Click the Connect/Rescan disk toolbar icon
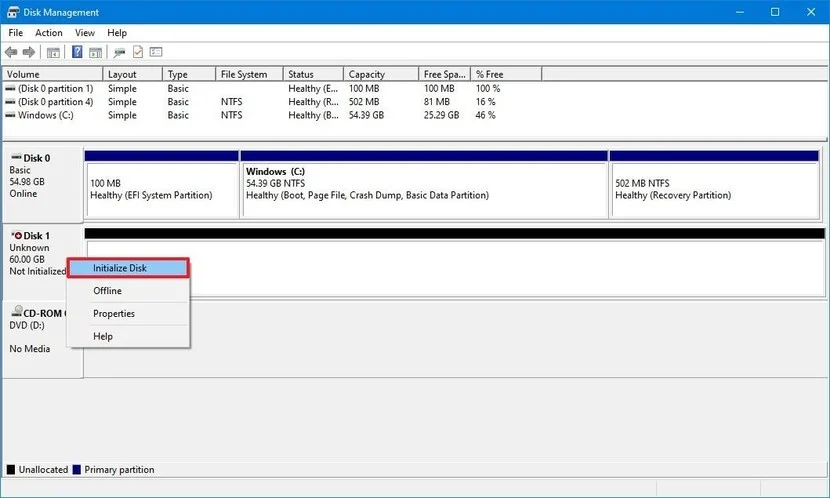This screenshot has height=498, width=830. tap(120, 52)
